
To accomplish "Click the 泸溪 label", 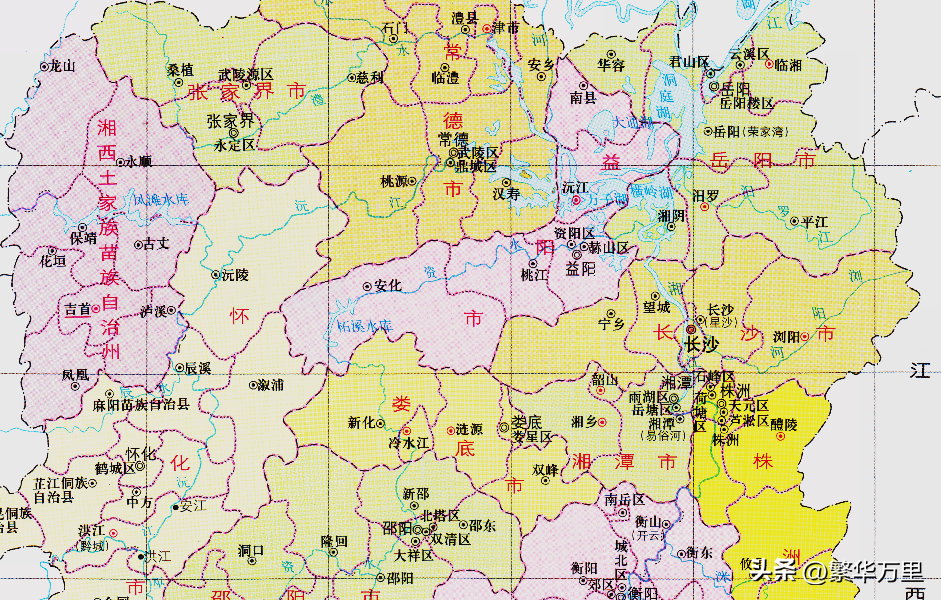I will (153, 311).
